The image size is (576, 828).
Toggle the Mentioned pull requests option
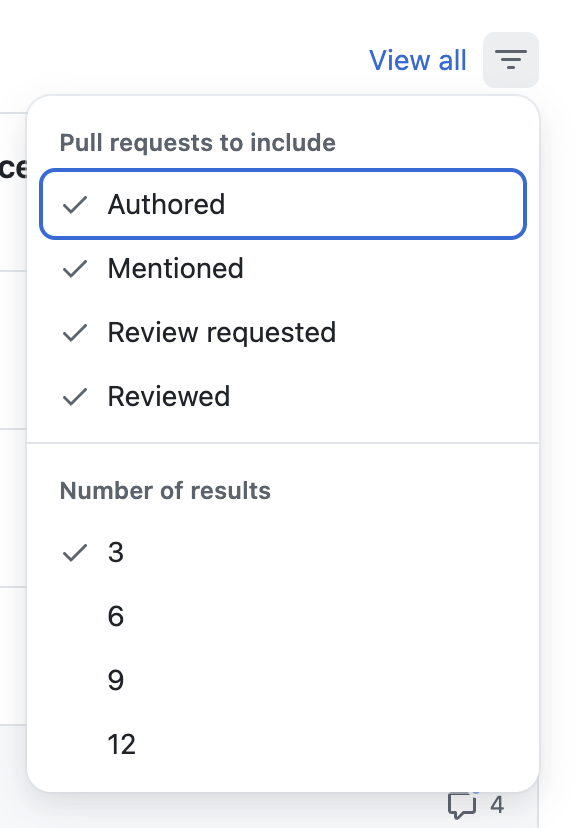pos(283,269)
